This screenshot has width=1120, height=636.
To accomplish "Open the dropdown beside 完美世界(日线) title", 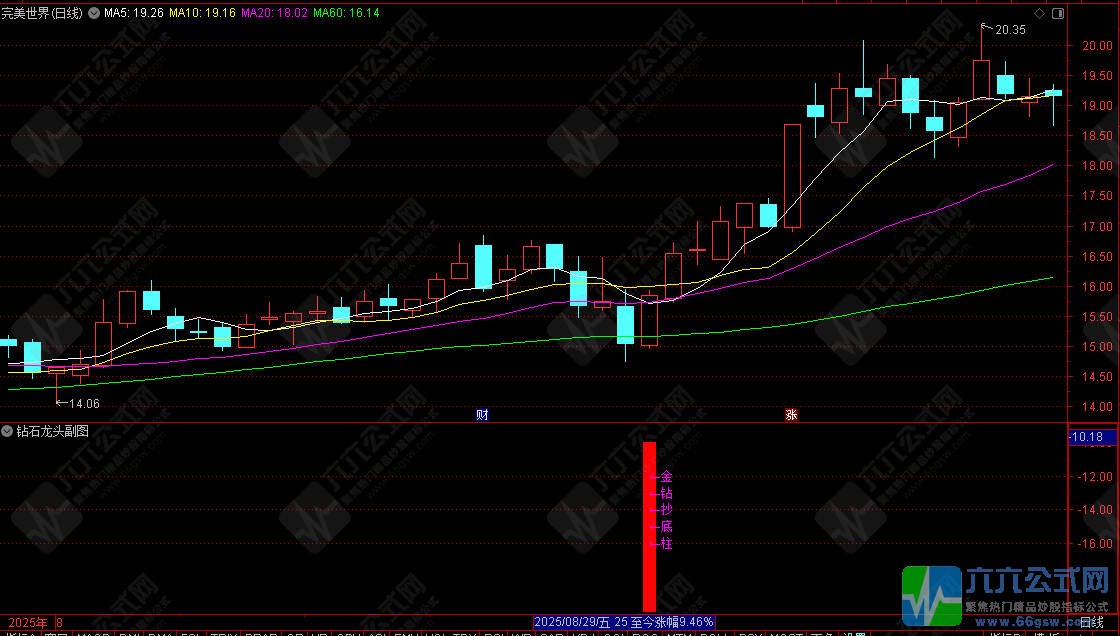I will pyautogui.click(x=93, y=13).
